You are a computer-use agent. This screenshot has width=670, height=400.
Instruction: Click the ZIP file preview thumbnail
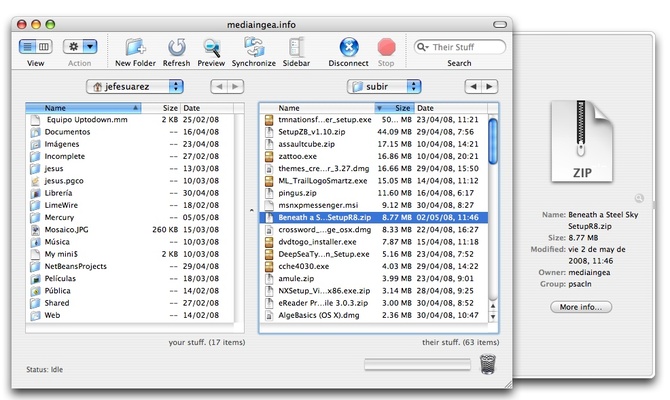coord(582,141)
